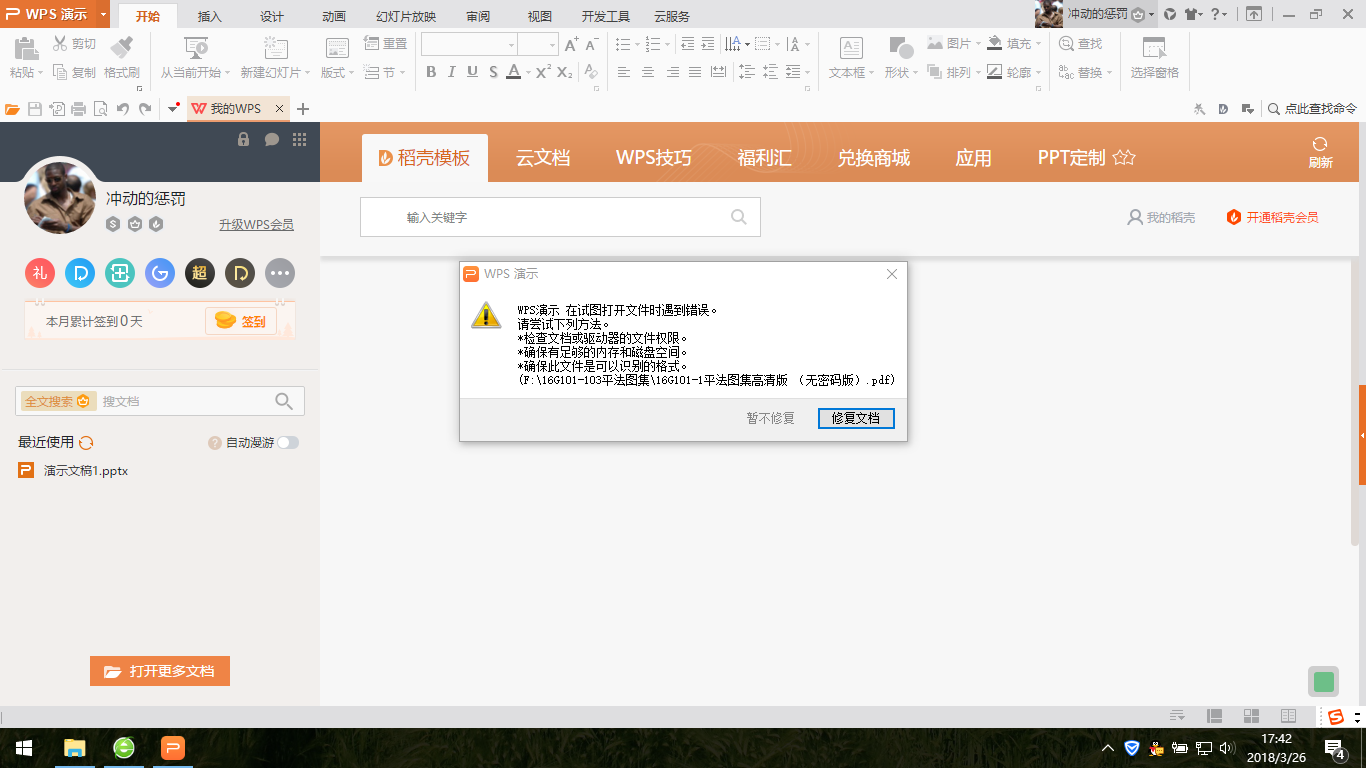Click the chat bubble icon in sidebar header
The width and height of the screenshot is (1366, 768).
pyautogui.click(x=271, y=140)
